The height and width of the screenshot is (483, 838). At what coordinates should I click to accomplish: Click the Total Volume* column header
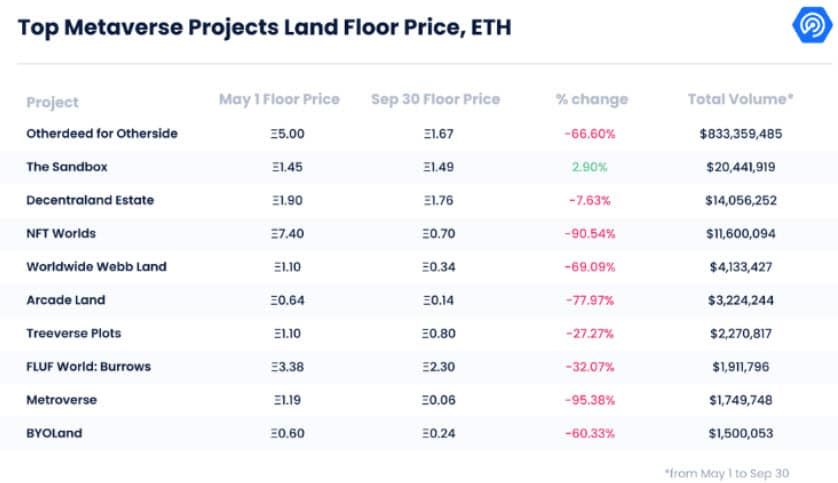pyautogui.click(x=740, y=99)
